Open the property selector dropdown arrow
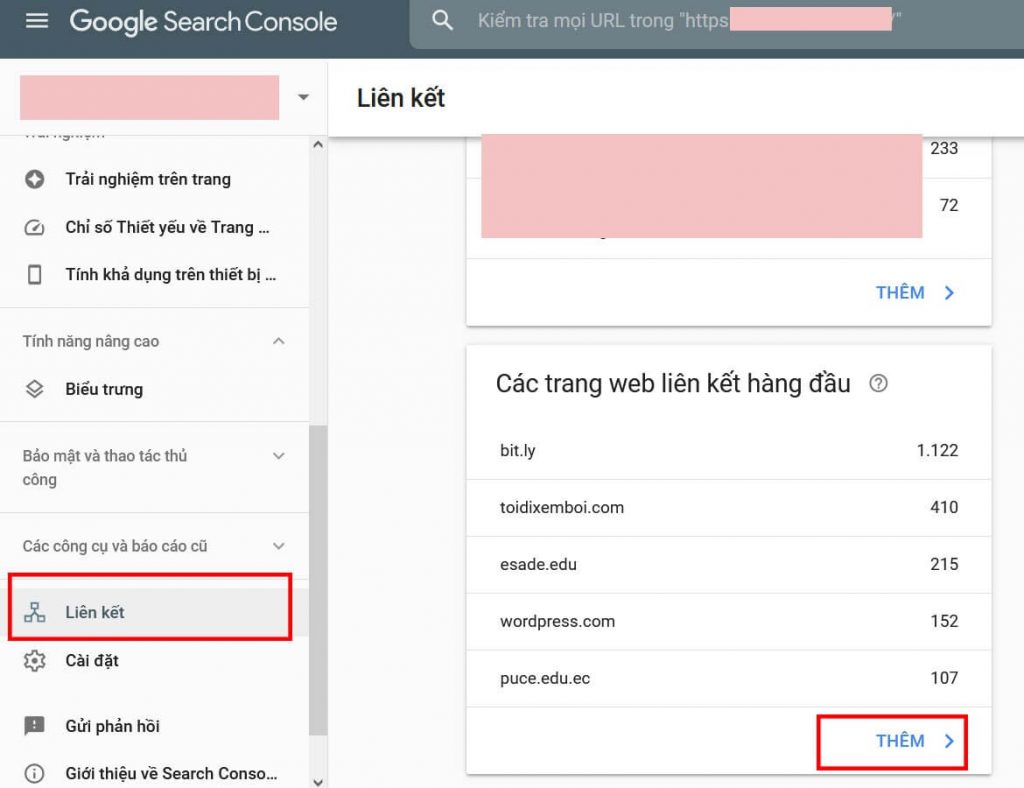Viewport: 1024px width, 788px height. pos(303,97)
